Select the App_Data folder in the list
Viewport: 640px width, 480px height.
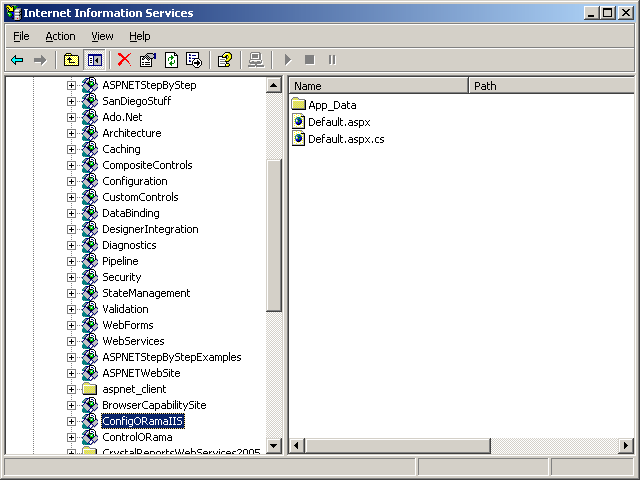pos(332,105)
